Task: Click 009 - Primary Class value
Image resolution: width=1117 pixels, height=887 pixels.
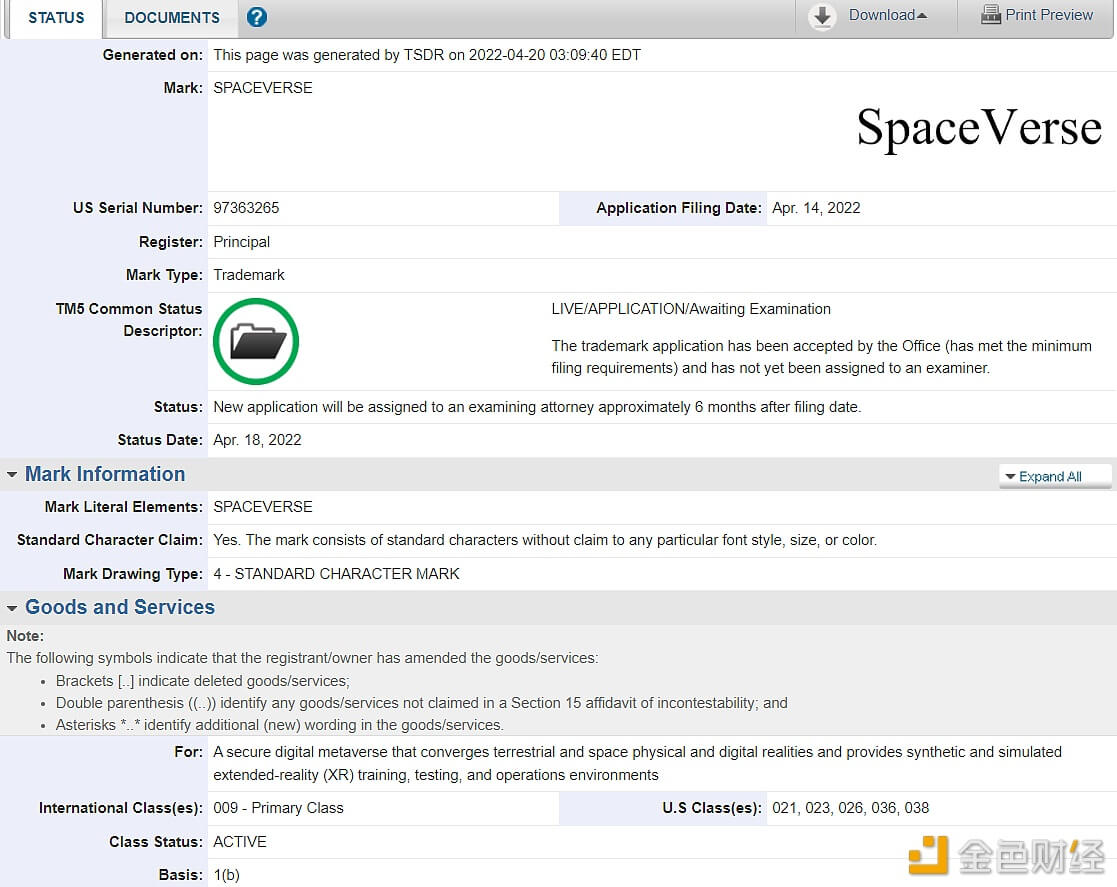Action: 279,808
